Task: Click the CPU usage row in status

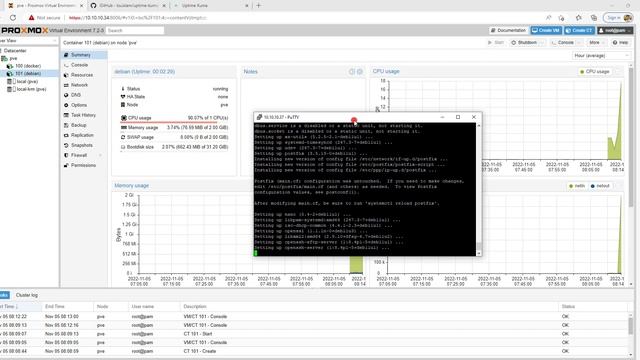Action: click(174, 118)
